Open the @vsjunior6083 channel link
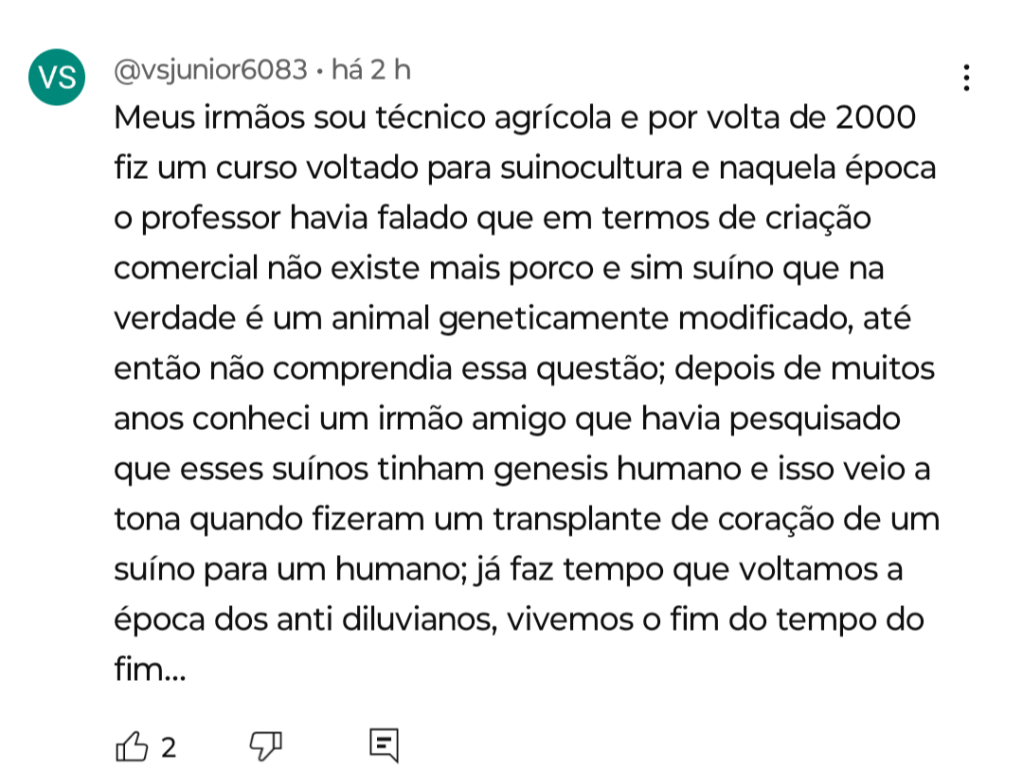This screenshot has width=1023, height=768. tap(211, 71)
